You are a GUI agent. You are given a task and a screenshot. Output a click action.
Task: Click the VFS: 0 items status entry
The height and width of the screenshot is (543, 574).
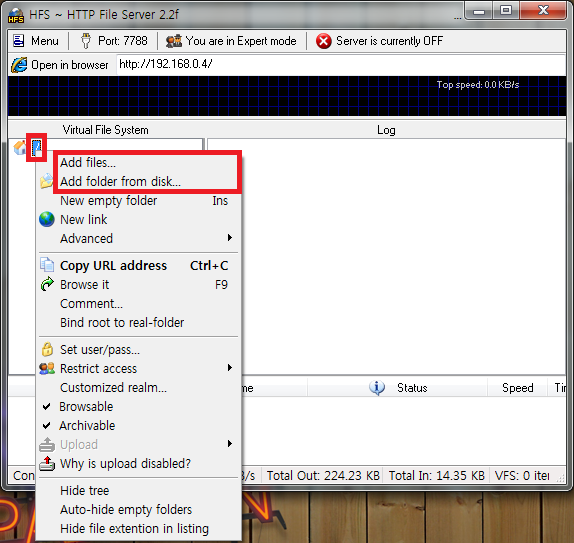[x=522, y=476]
